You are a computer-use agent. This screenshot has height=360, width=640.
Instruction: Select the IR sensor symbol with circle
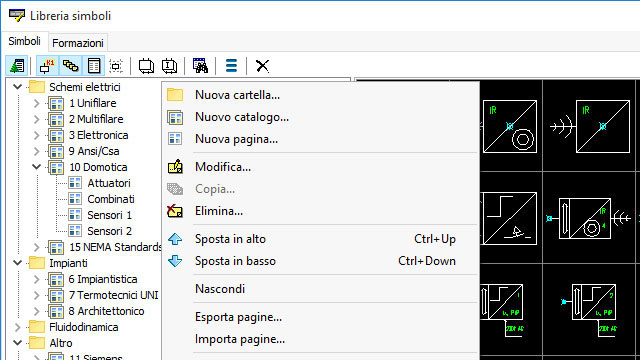coord(510,126)
